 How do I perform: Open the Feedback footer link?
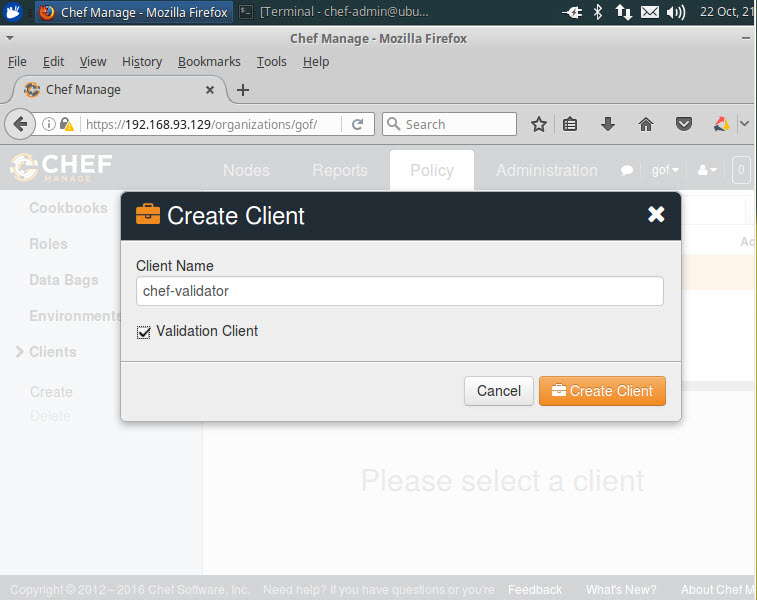[535, 590]
